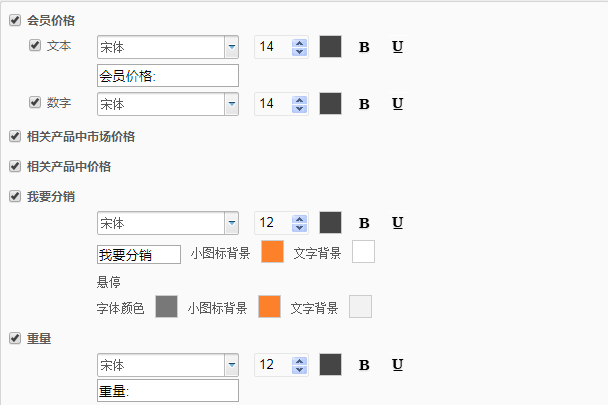The image size is (608, 405).
Task: Toggle bold for 重量 font
Action: (364, 365)
